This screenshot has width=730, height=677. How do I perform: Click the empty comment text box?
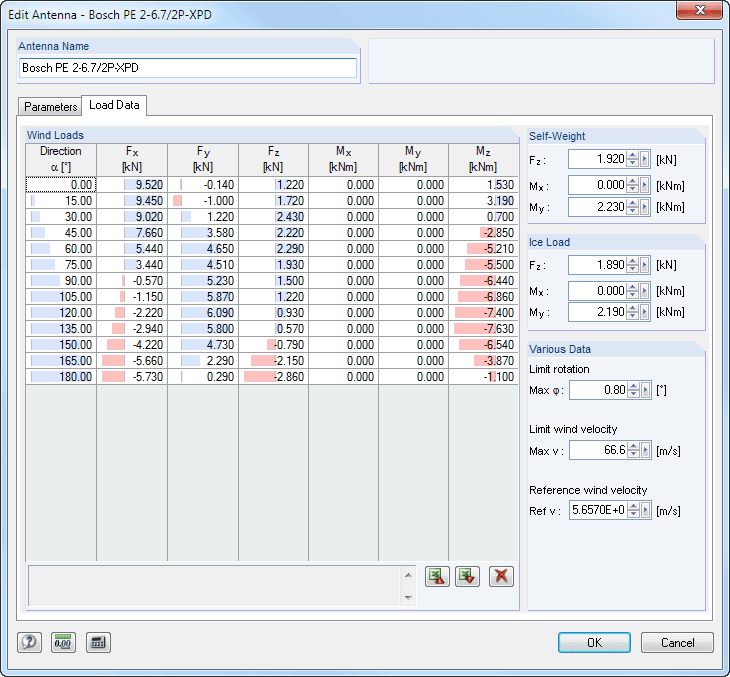(x=215, y=586)
